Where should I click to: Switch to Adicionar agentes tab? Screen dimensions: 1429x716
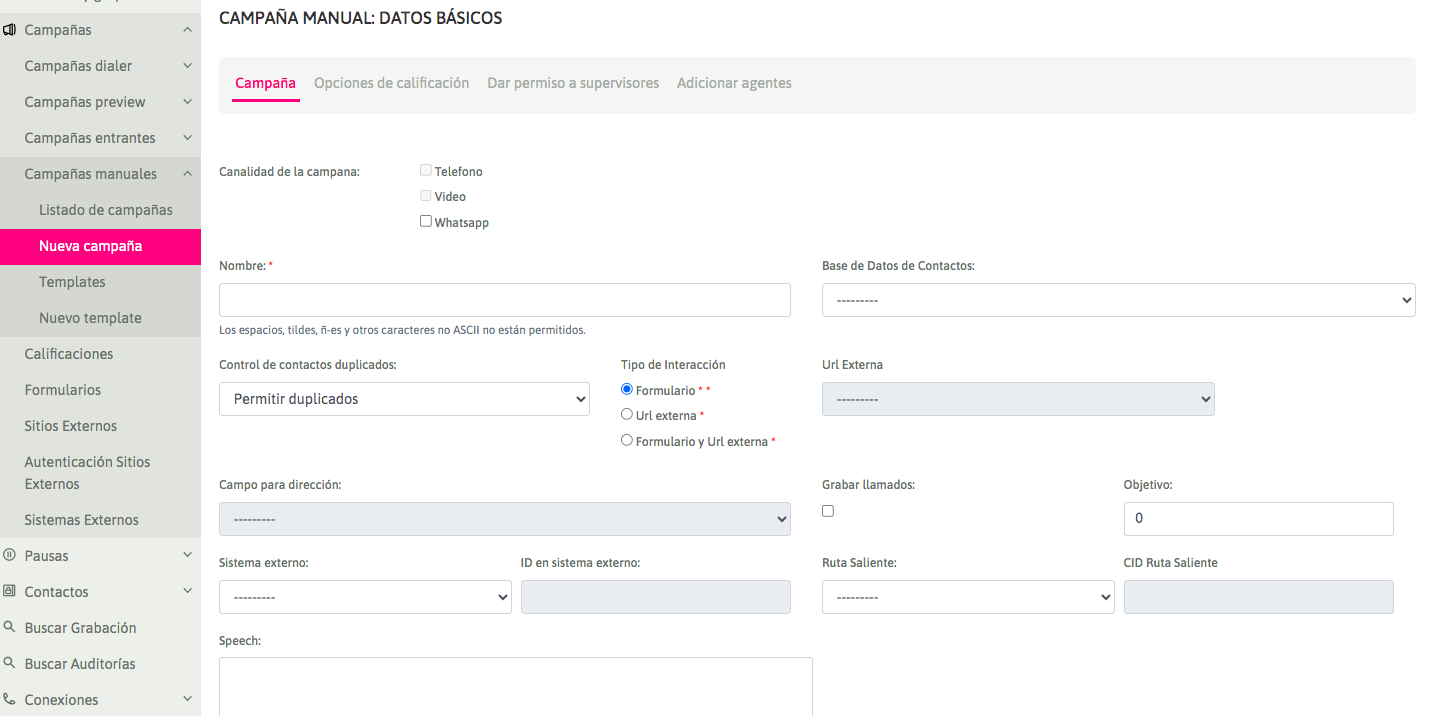point(734,83)
